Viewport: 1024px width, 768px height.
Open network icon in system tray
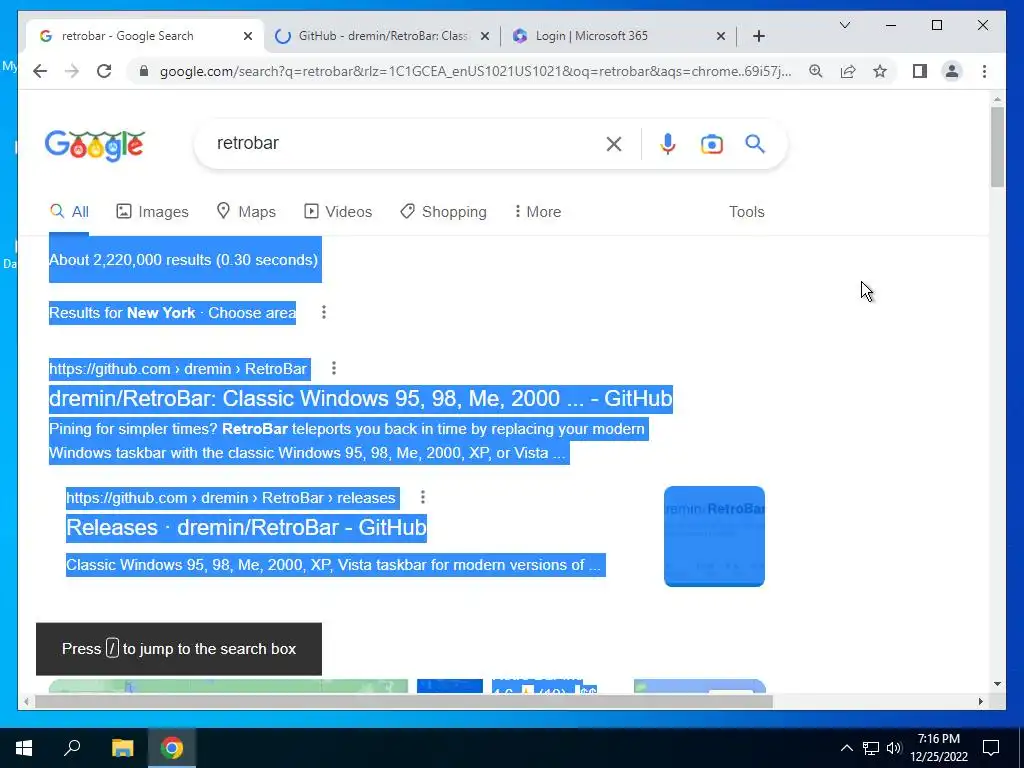pyautogui.click(x=871, y=748)
